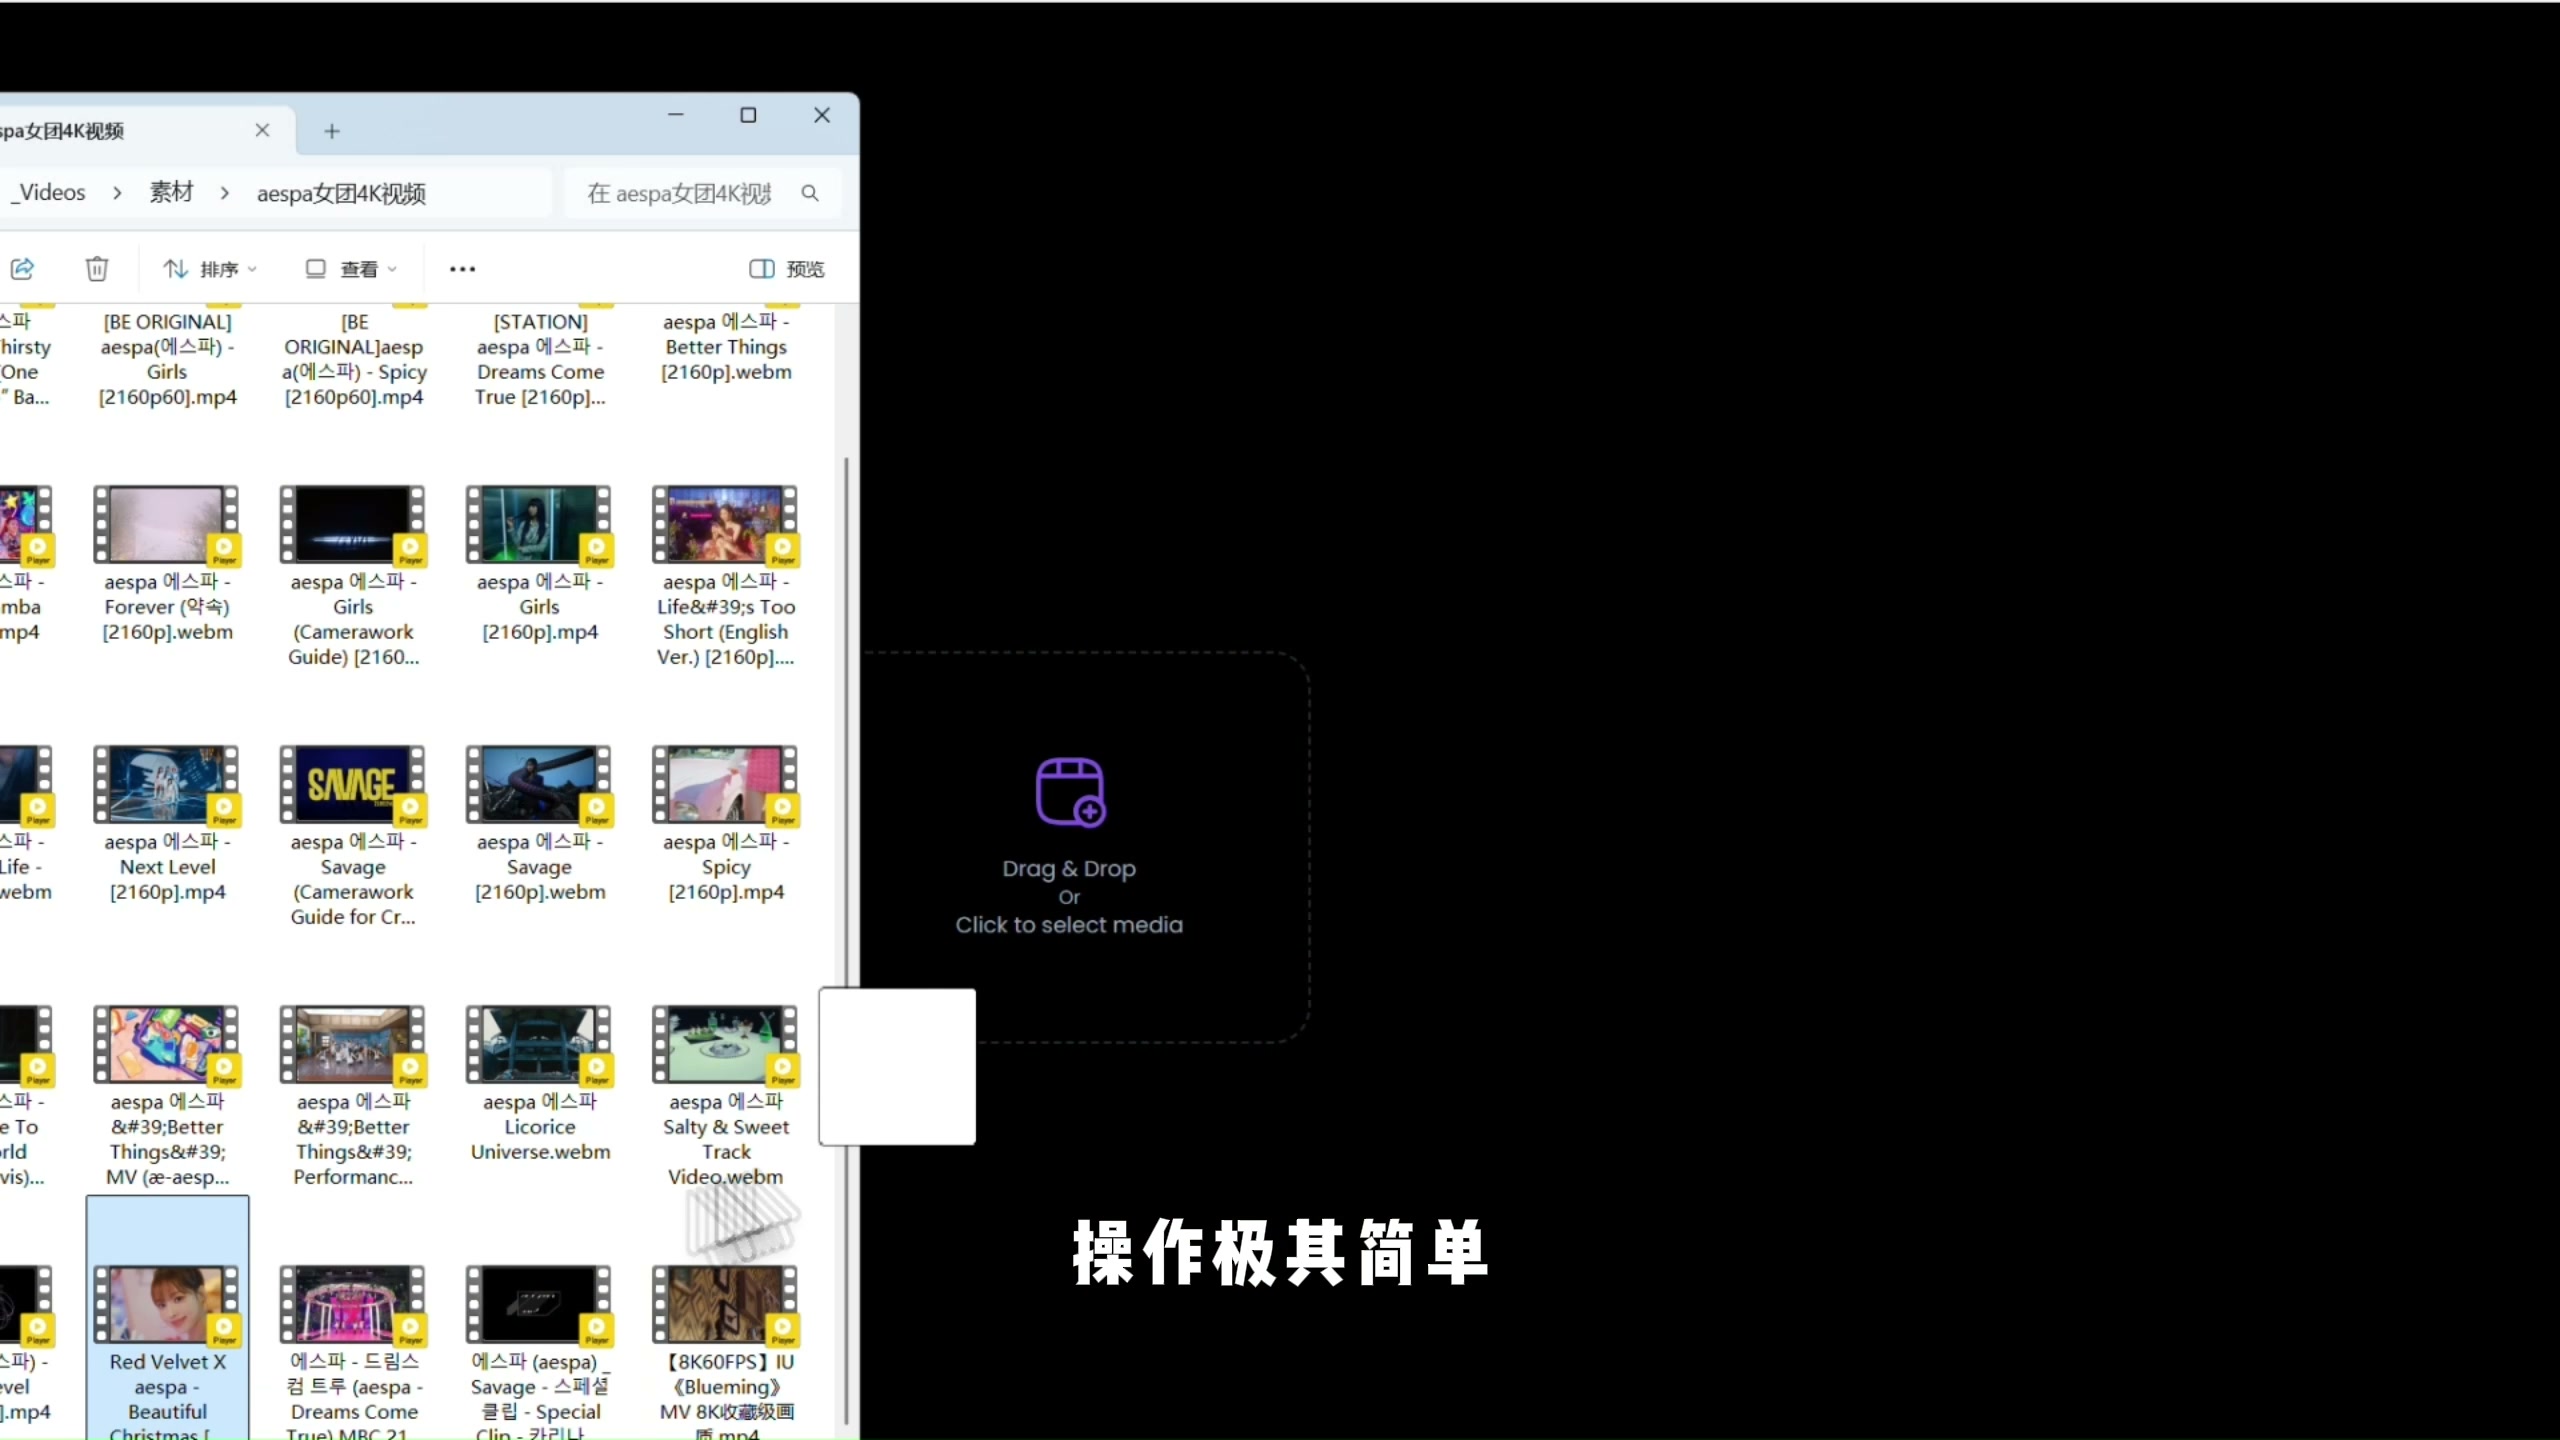Select Better Things Performance video thumbnail
This screenshot has width=2560, height=1440.
click(352, 1044)
